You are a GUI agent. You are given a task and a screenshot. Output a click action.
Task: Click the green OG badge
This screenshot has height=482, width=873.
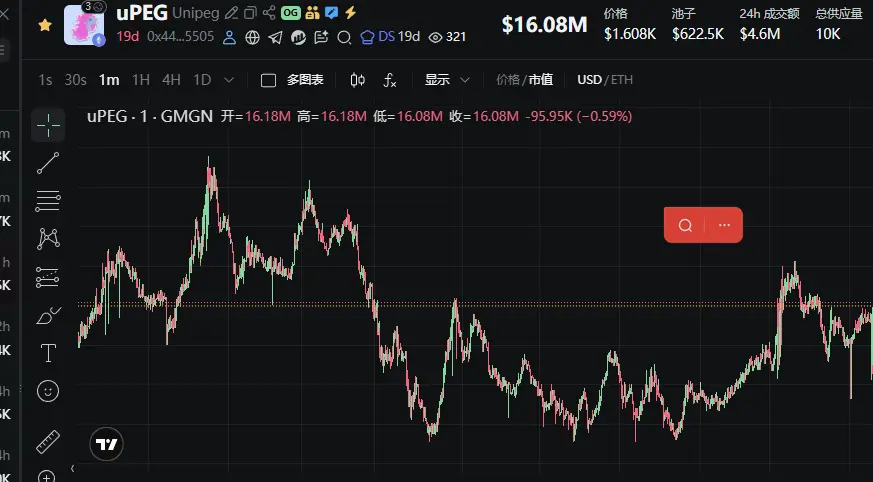pyautogui.click(x=291, y=13)
